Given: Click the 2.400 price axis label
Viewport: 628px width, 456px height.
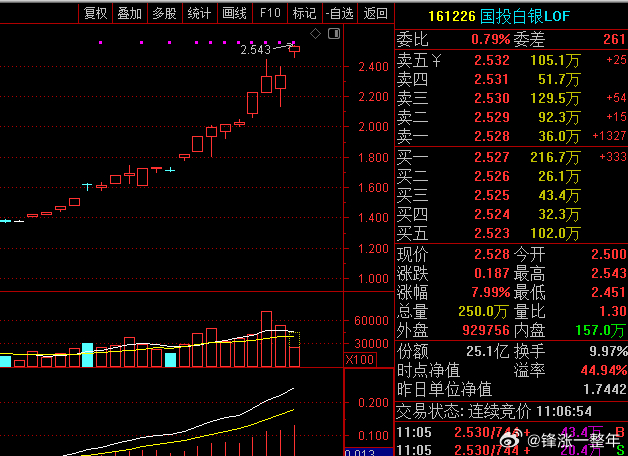Looking at the screenshot, I should point(373,66).
